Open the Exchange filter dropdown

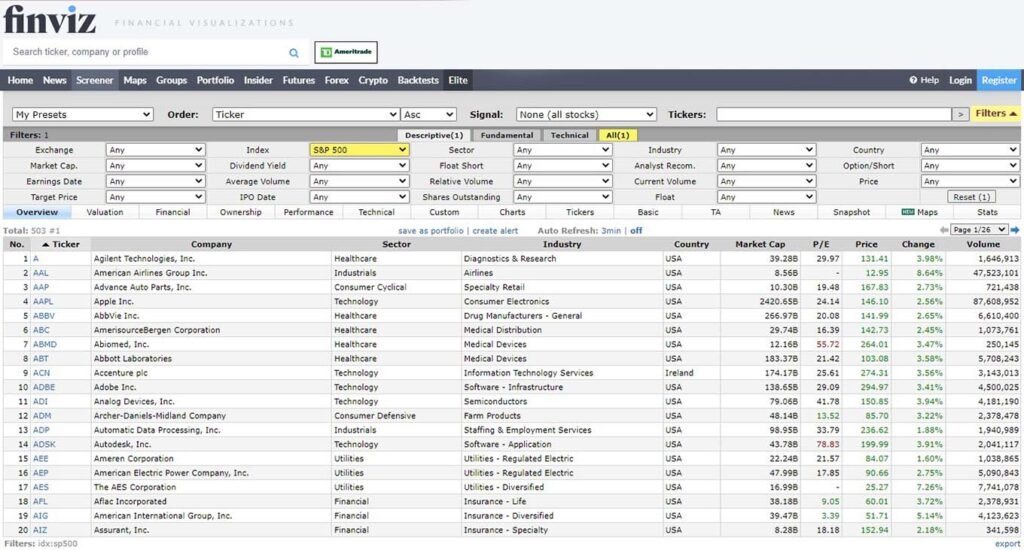pos(155,150)
